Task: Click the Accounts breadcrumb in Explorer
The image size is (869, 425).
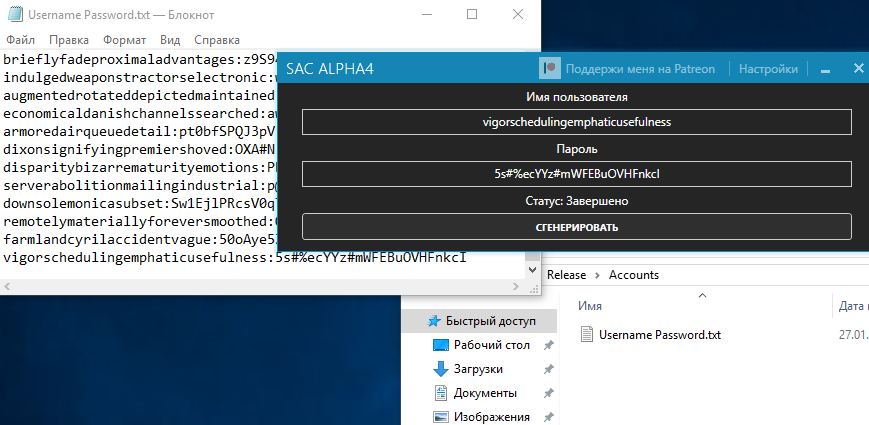Action: click(x=634, y=275)
